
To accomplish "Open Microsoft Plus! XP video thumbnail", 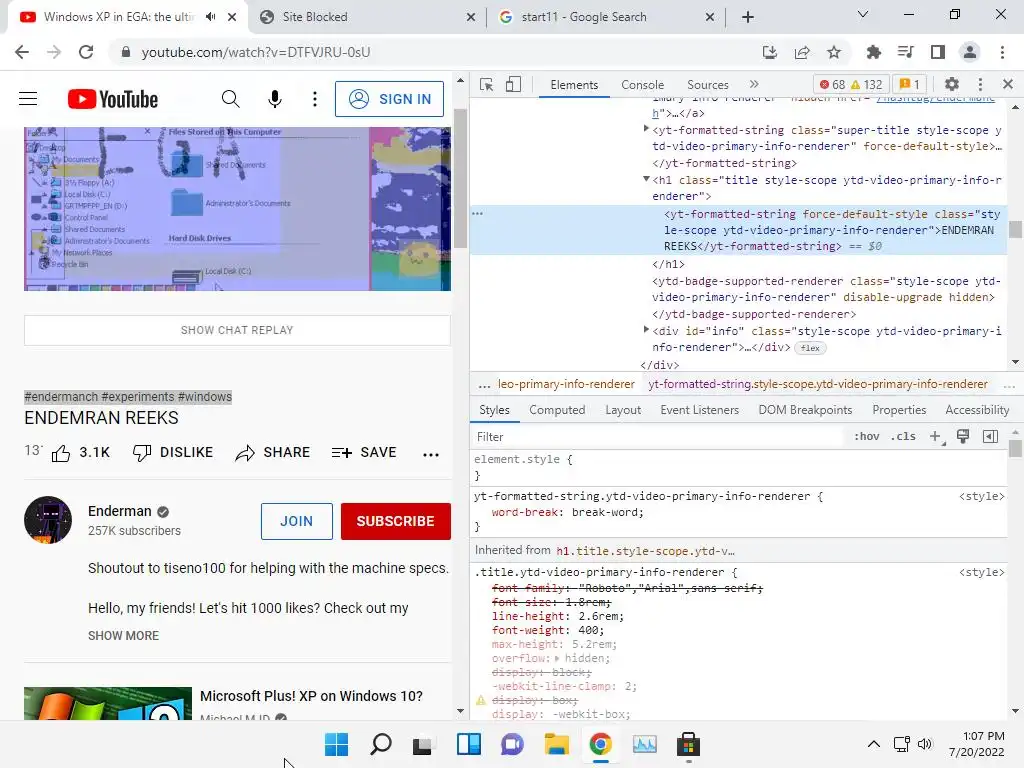I will click(108, 703).
